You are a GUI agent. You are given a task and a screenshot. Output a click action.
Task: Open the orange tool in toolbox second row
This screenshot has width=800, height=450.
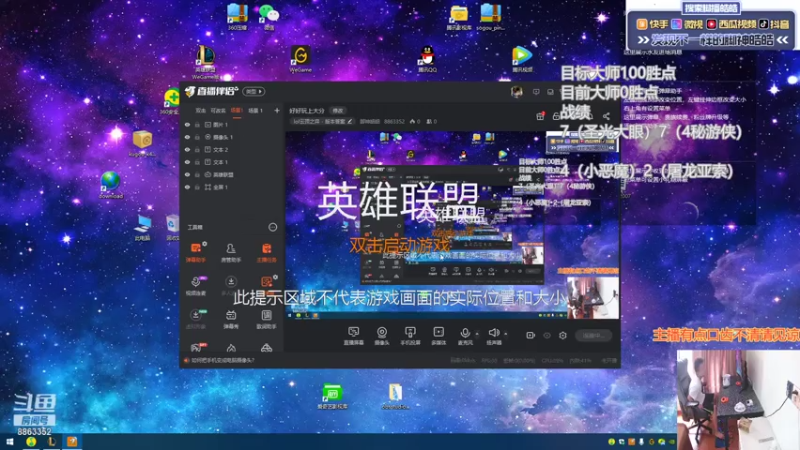266,284
